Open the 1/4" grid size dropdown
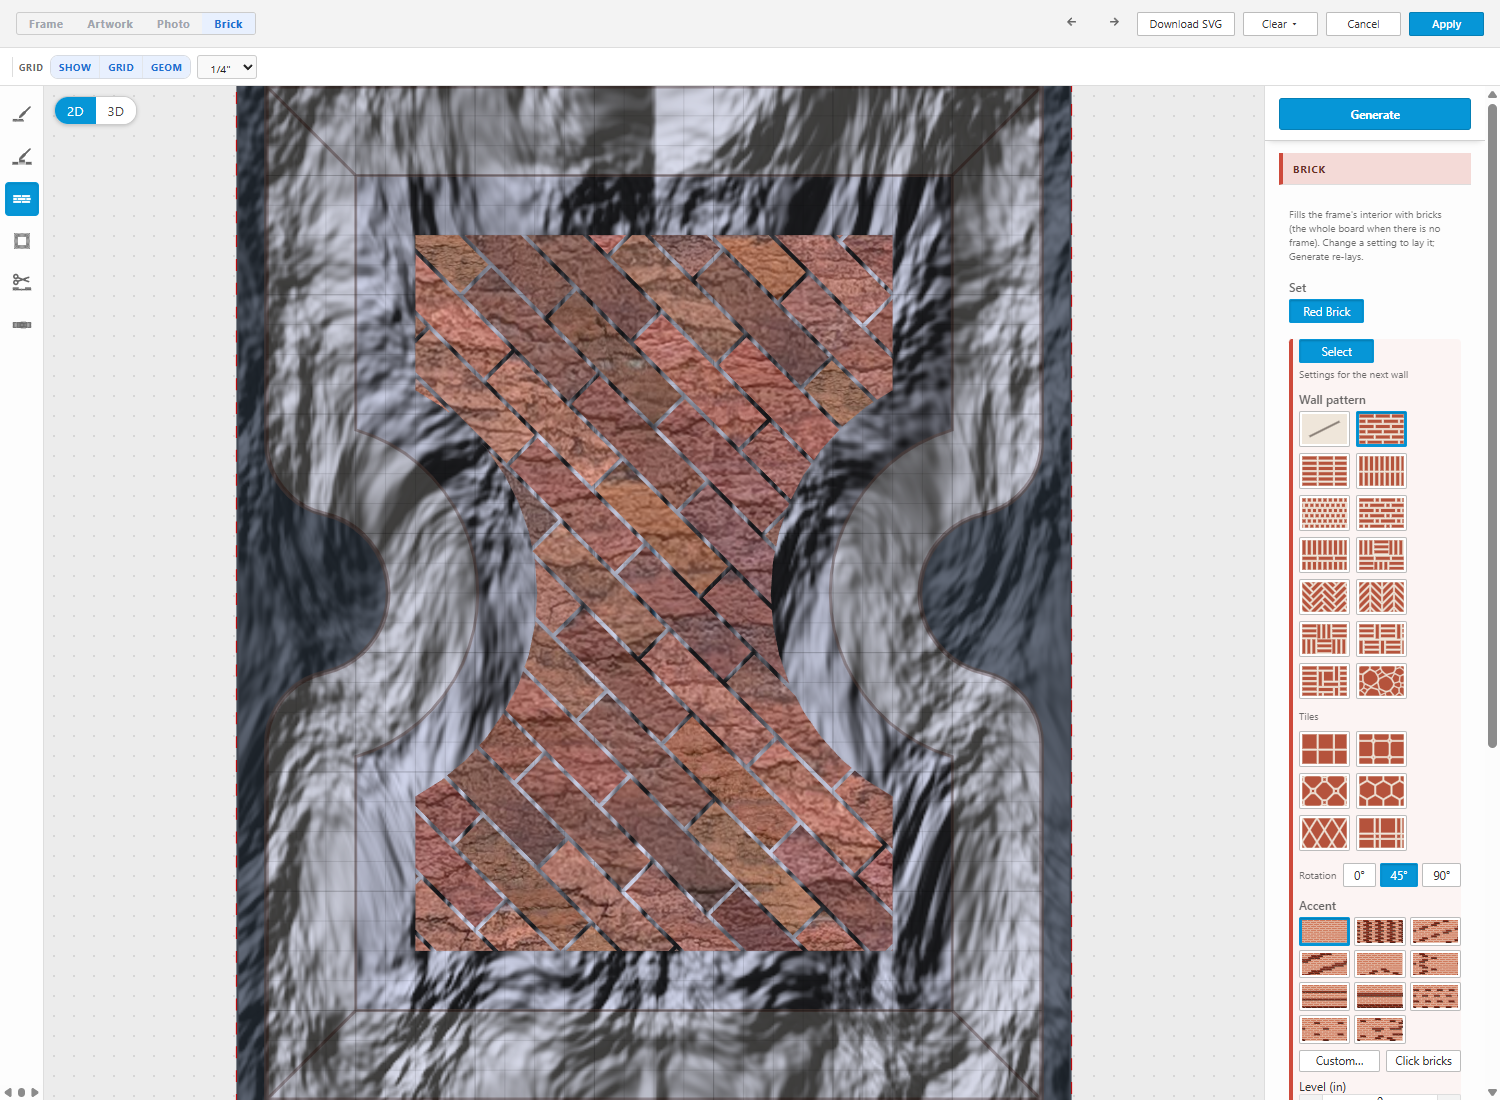The width and height of the screenshot is (1500, 1100). 227,68
